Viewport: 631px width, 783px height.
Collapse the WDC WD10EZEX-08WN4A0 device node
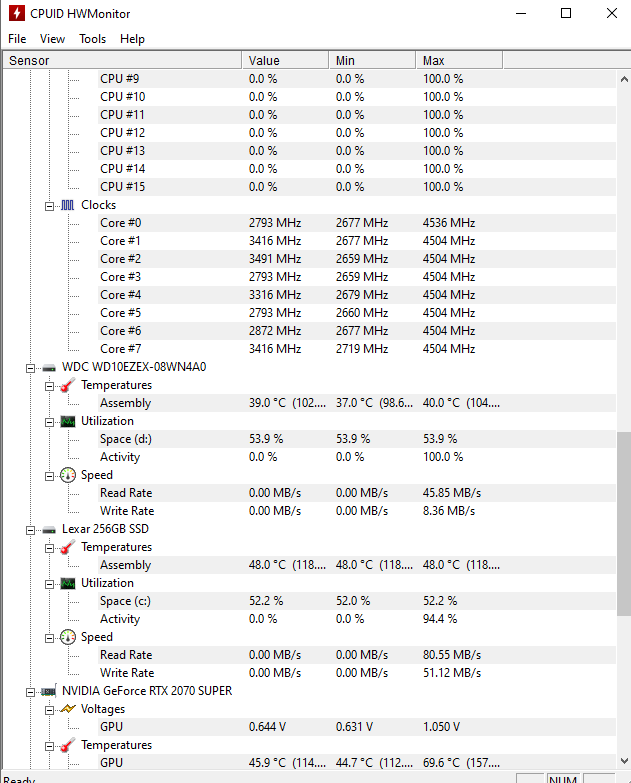click(30, 368)
